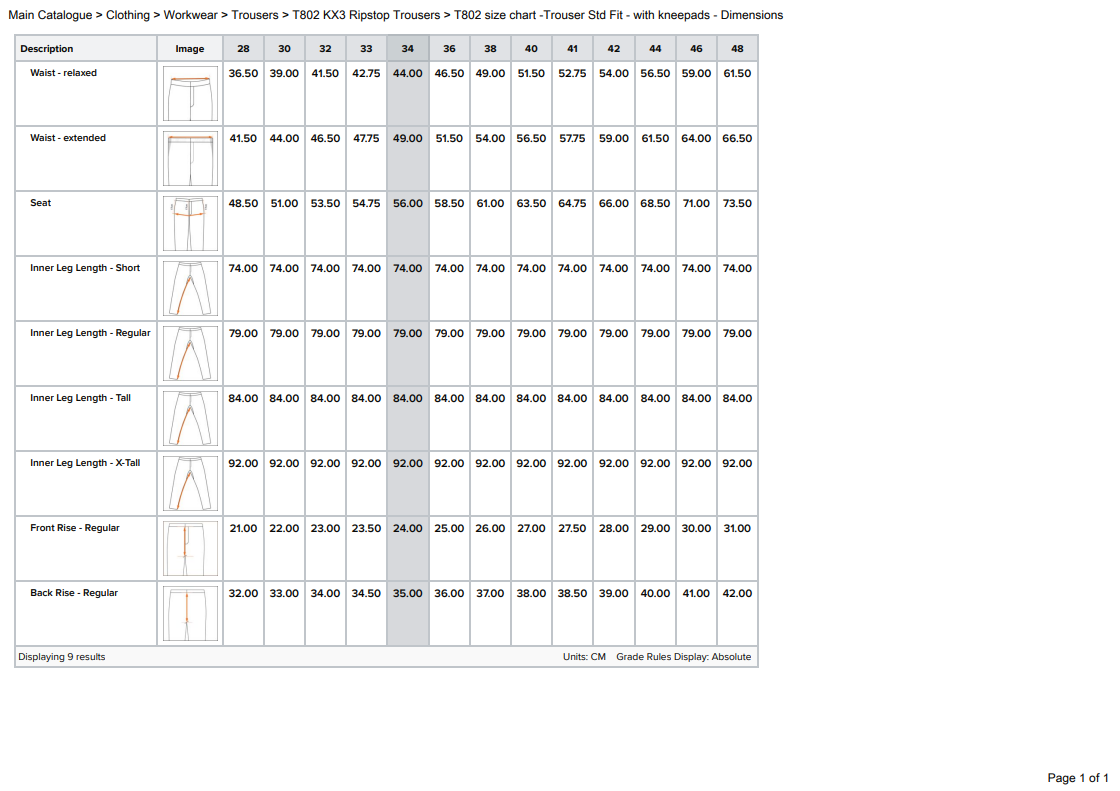
Task: Open Inner Leg Length - Regular image
Action: tap(190, 353)
